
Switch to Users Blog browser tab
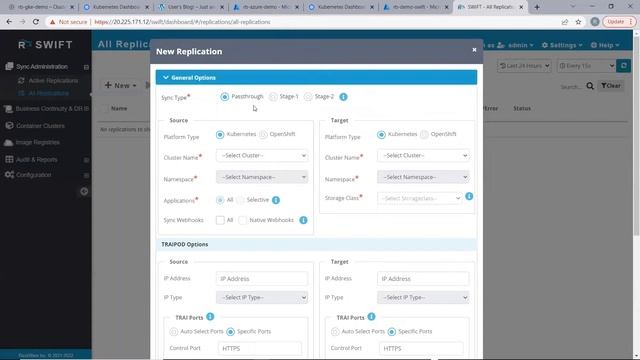(191, 7)
